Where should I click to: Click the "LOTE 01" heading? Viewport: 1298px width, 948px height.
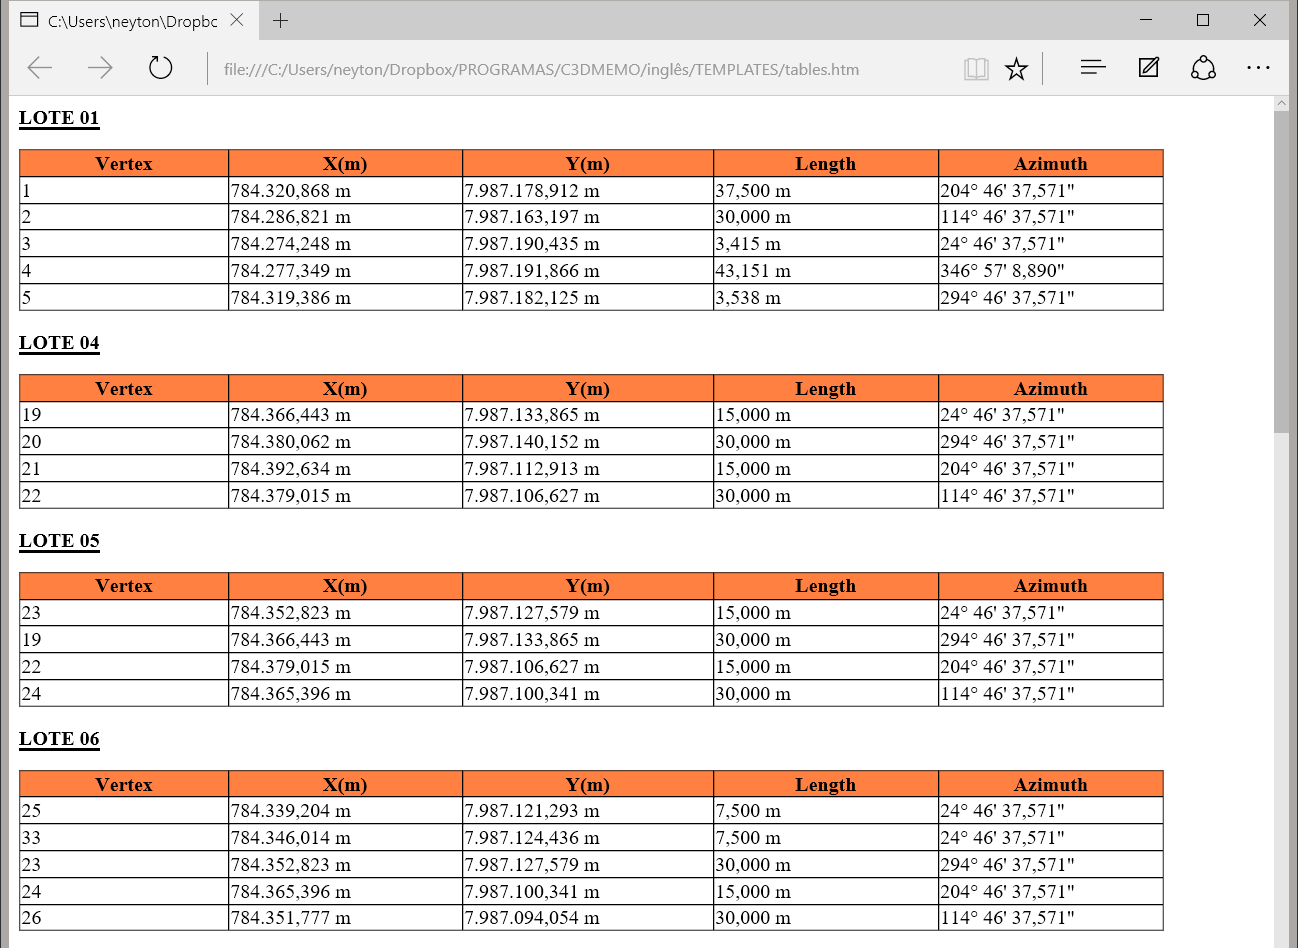59,118
